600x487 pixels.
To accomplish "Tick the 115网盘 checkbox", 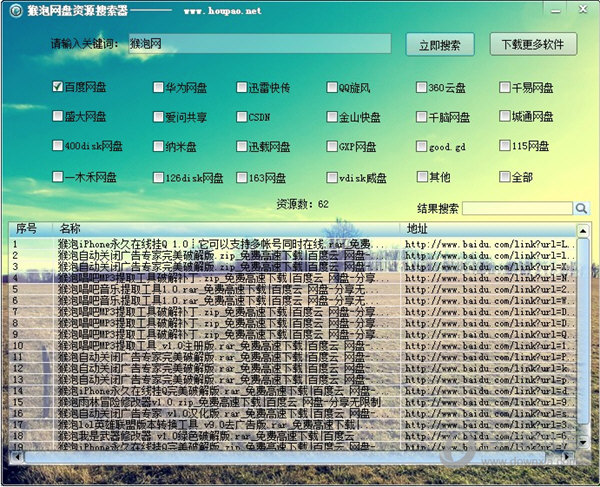I will click(505, 145).
